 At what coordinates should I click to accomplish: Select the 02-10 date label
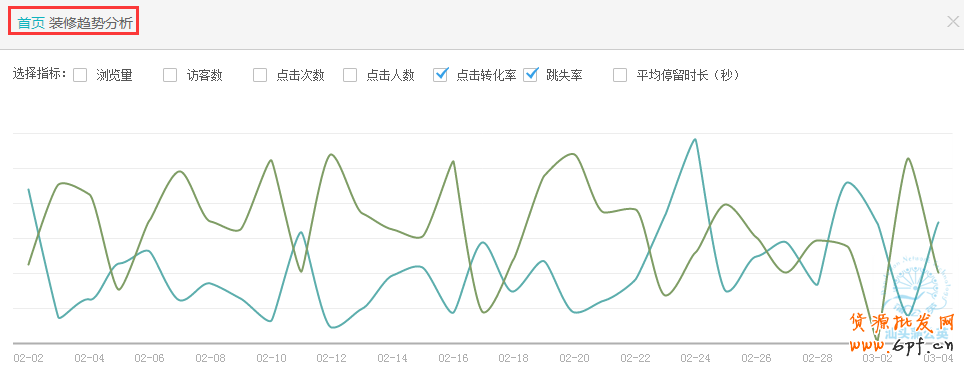coord(271,358)
